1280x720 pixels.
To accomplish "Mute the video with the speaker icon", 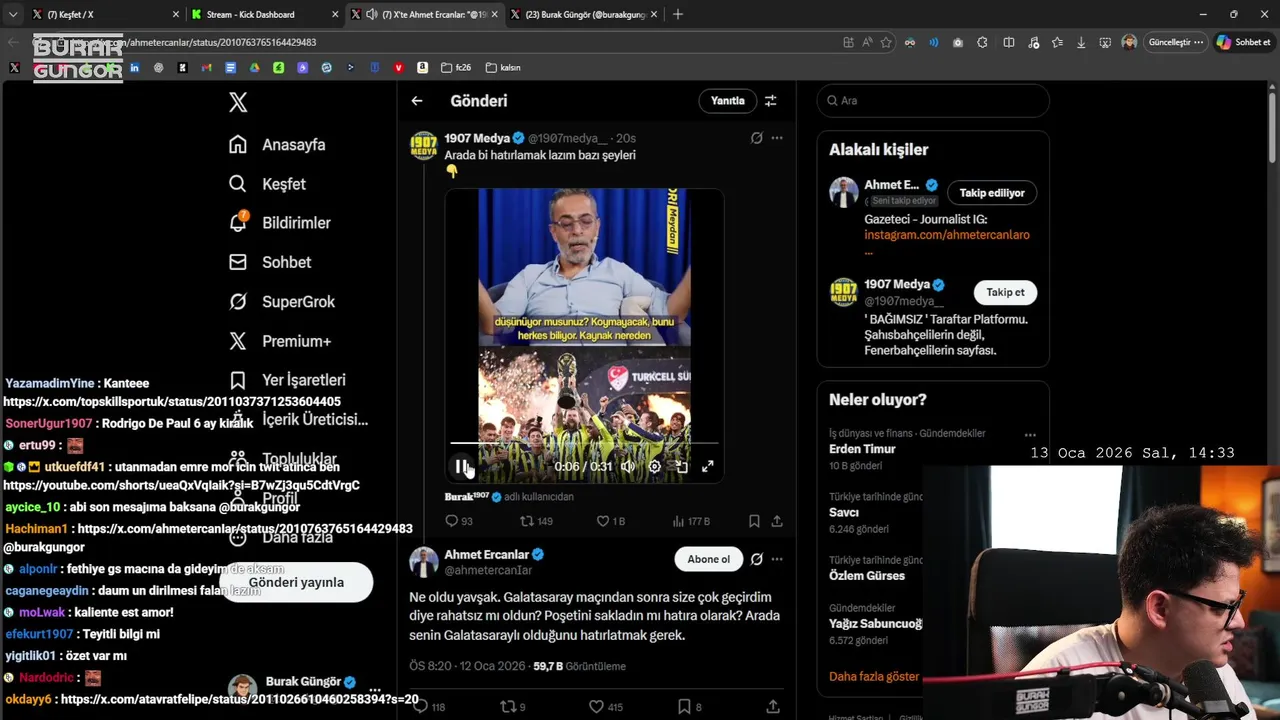I will pos(627,466).
